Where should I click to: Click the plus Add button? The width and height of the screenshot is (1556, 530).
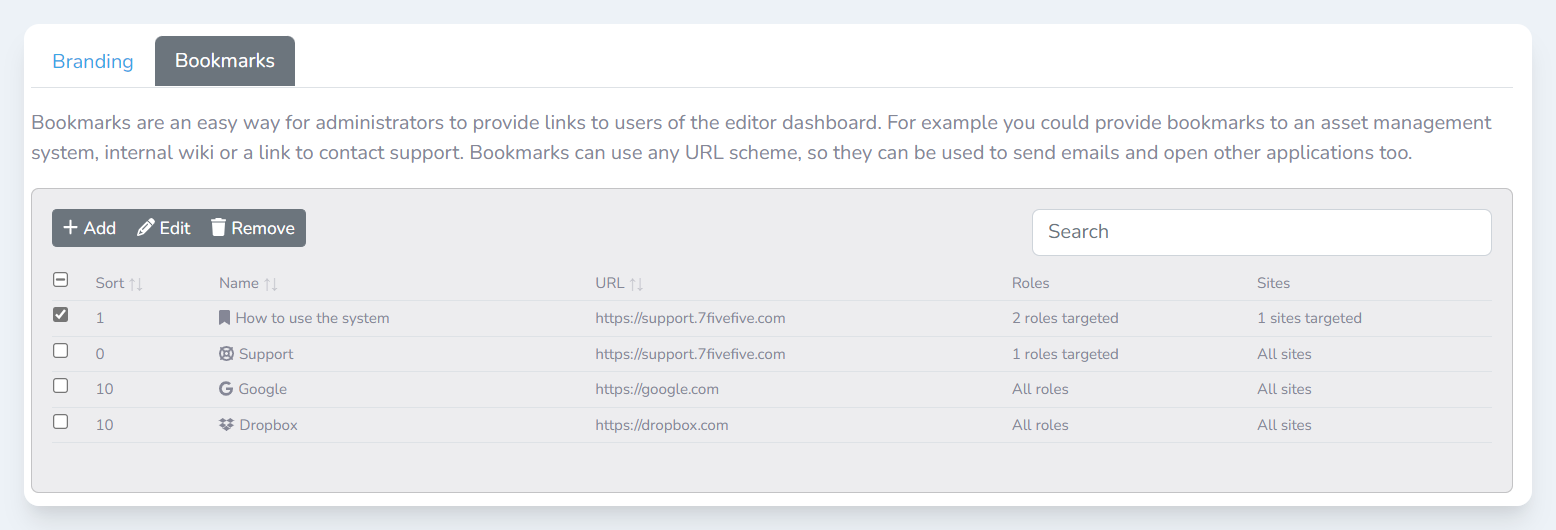coord(89,228)
